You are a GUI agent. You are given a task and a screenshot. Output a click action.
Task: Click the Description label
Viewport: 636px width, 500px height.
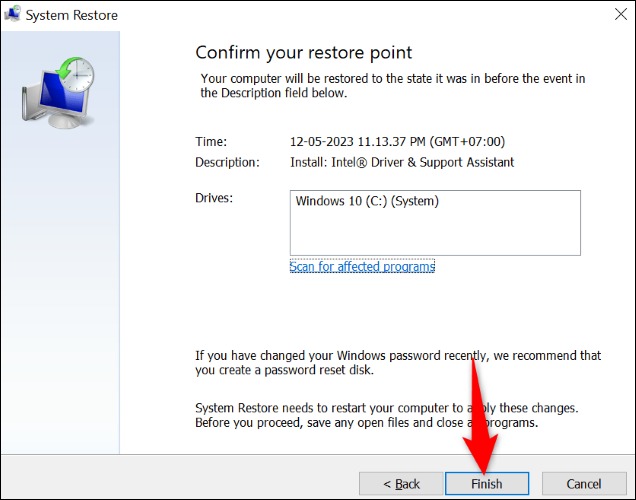click(x=227, y=162)
